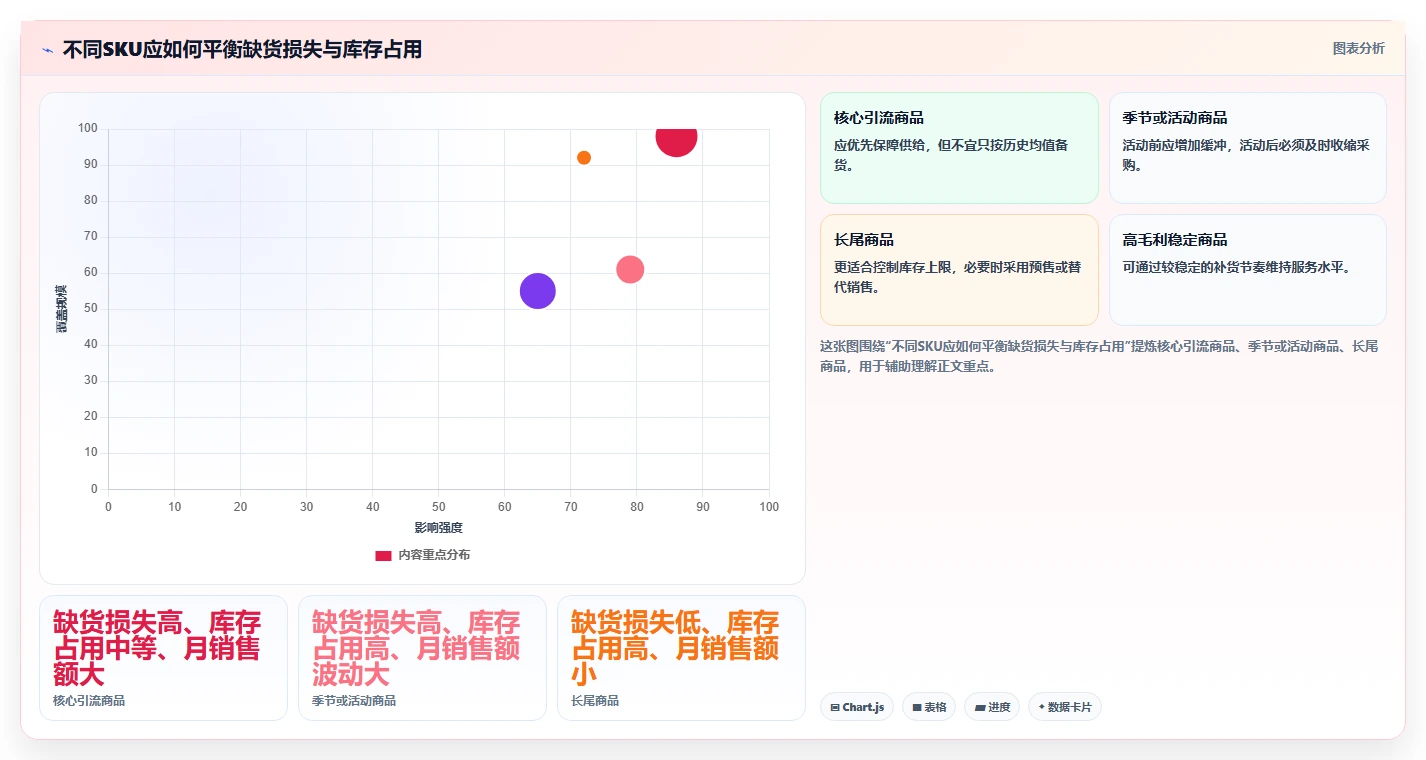Click the 表格 tag chip
Image resolution: width=1426 pixels, height=760 pixels.
pos(929,707)
